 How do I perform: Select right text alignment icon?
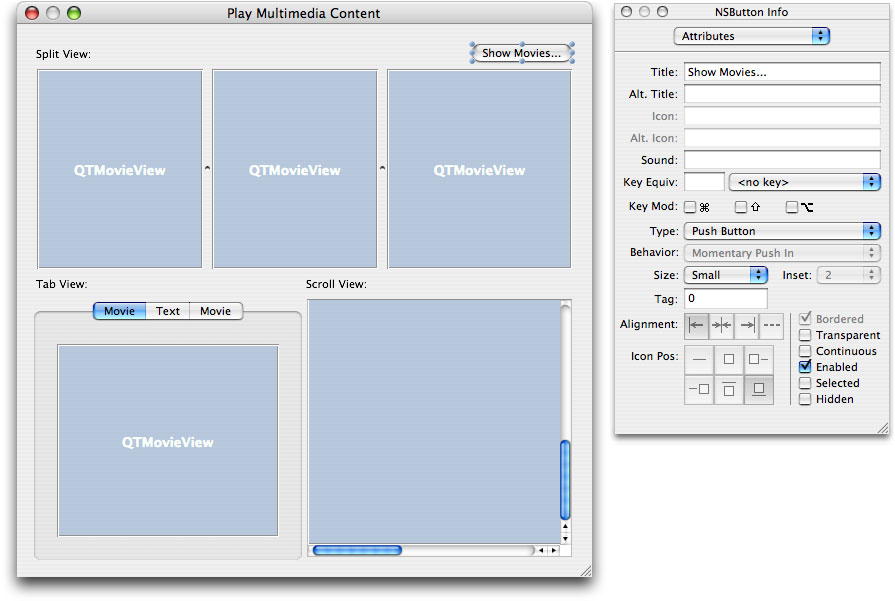746,325
